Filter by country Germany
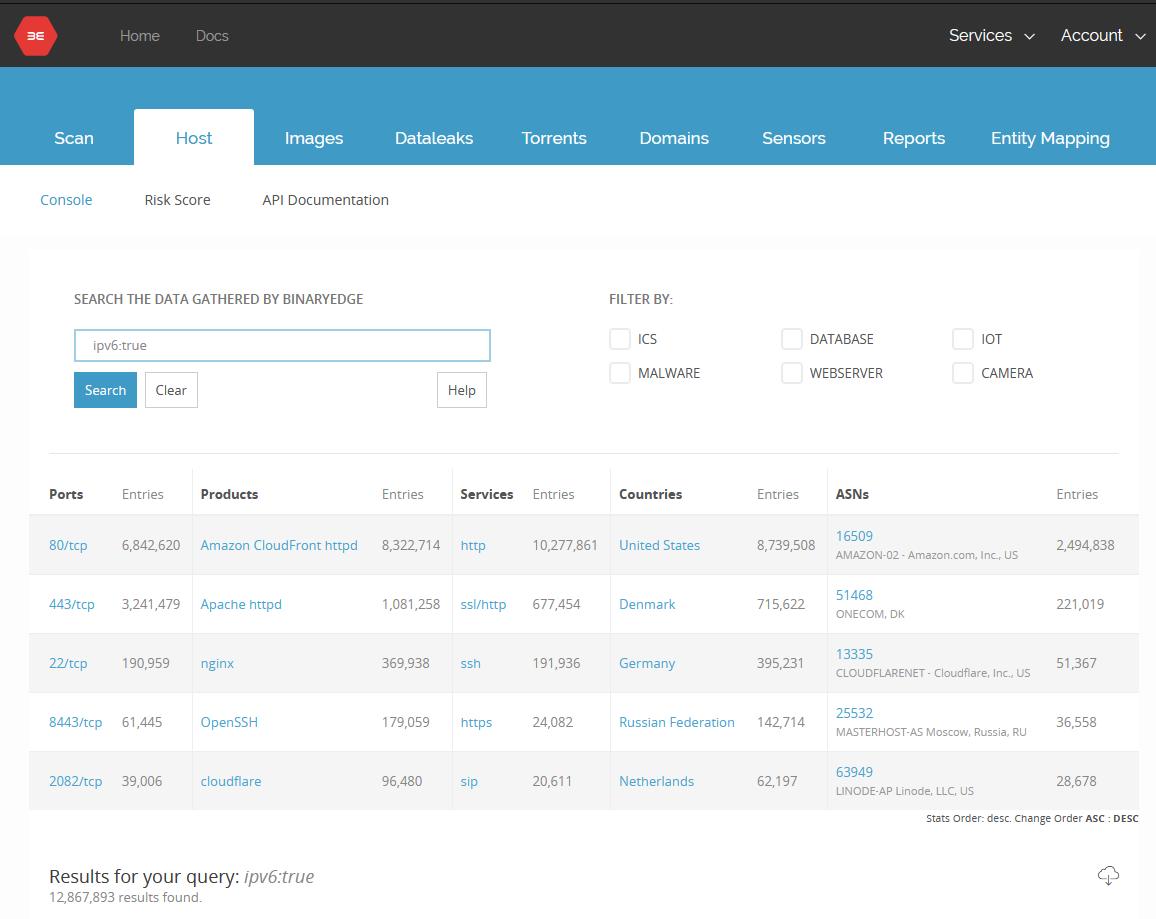The height and width of the screenshot is (919, 1156). pos(647,663)
